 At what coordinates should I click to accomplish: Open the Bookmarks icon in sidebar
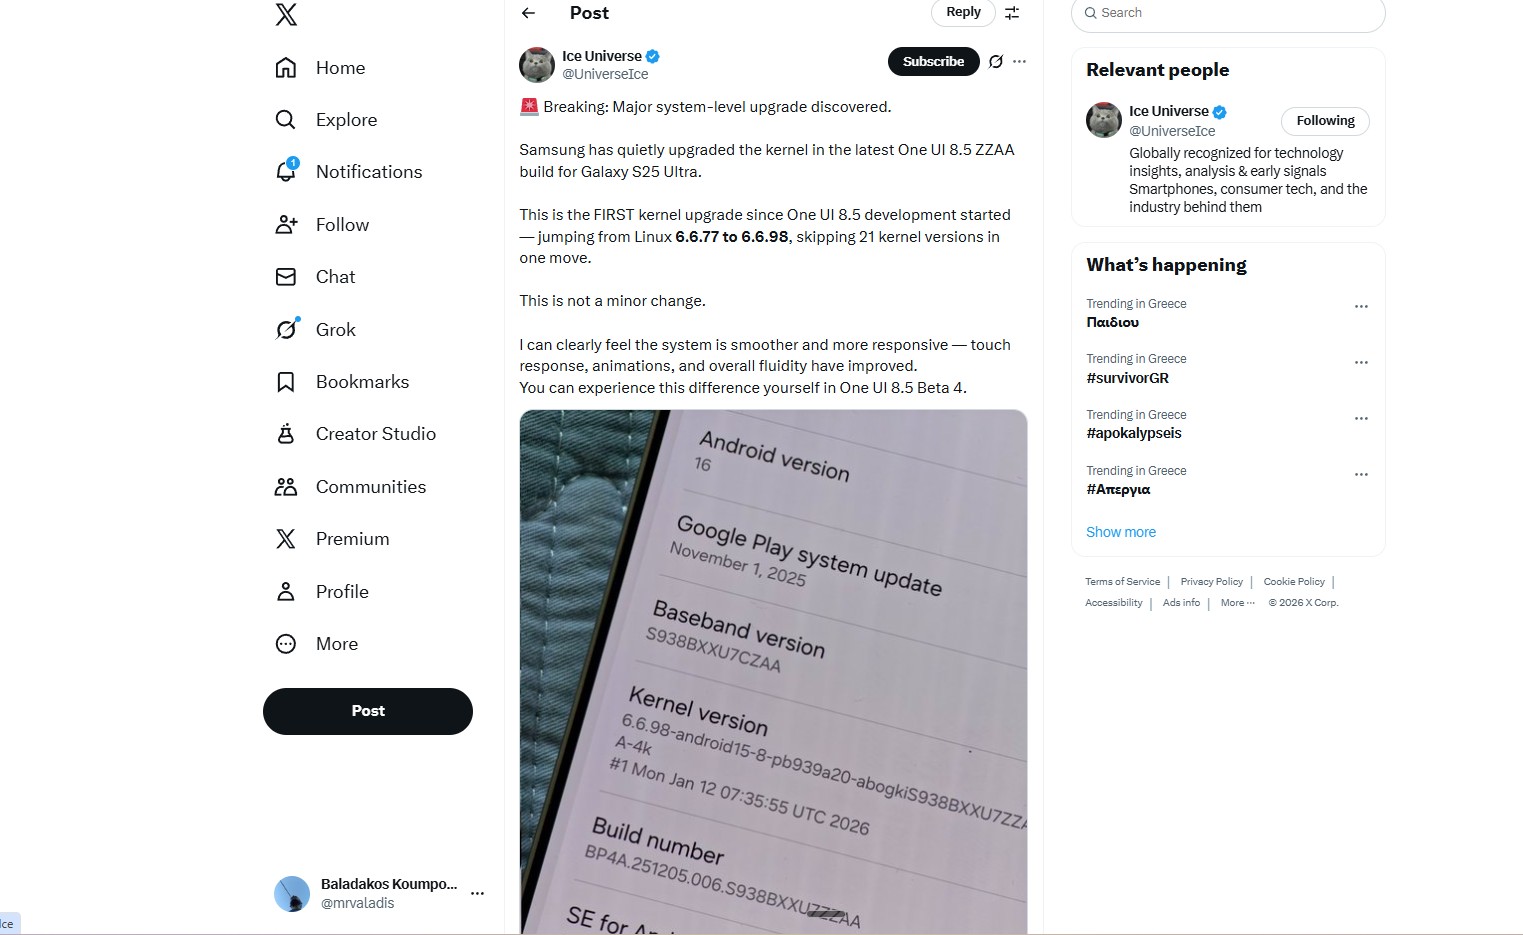pyautogui.click(x=286, y=382)
